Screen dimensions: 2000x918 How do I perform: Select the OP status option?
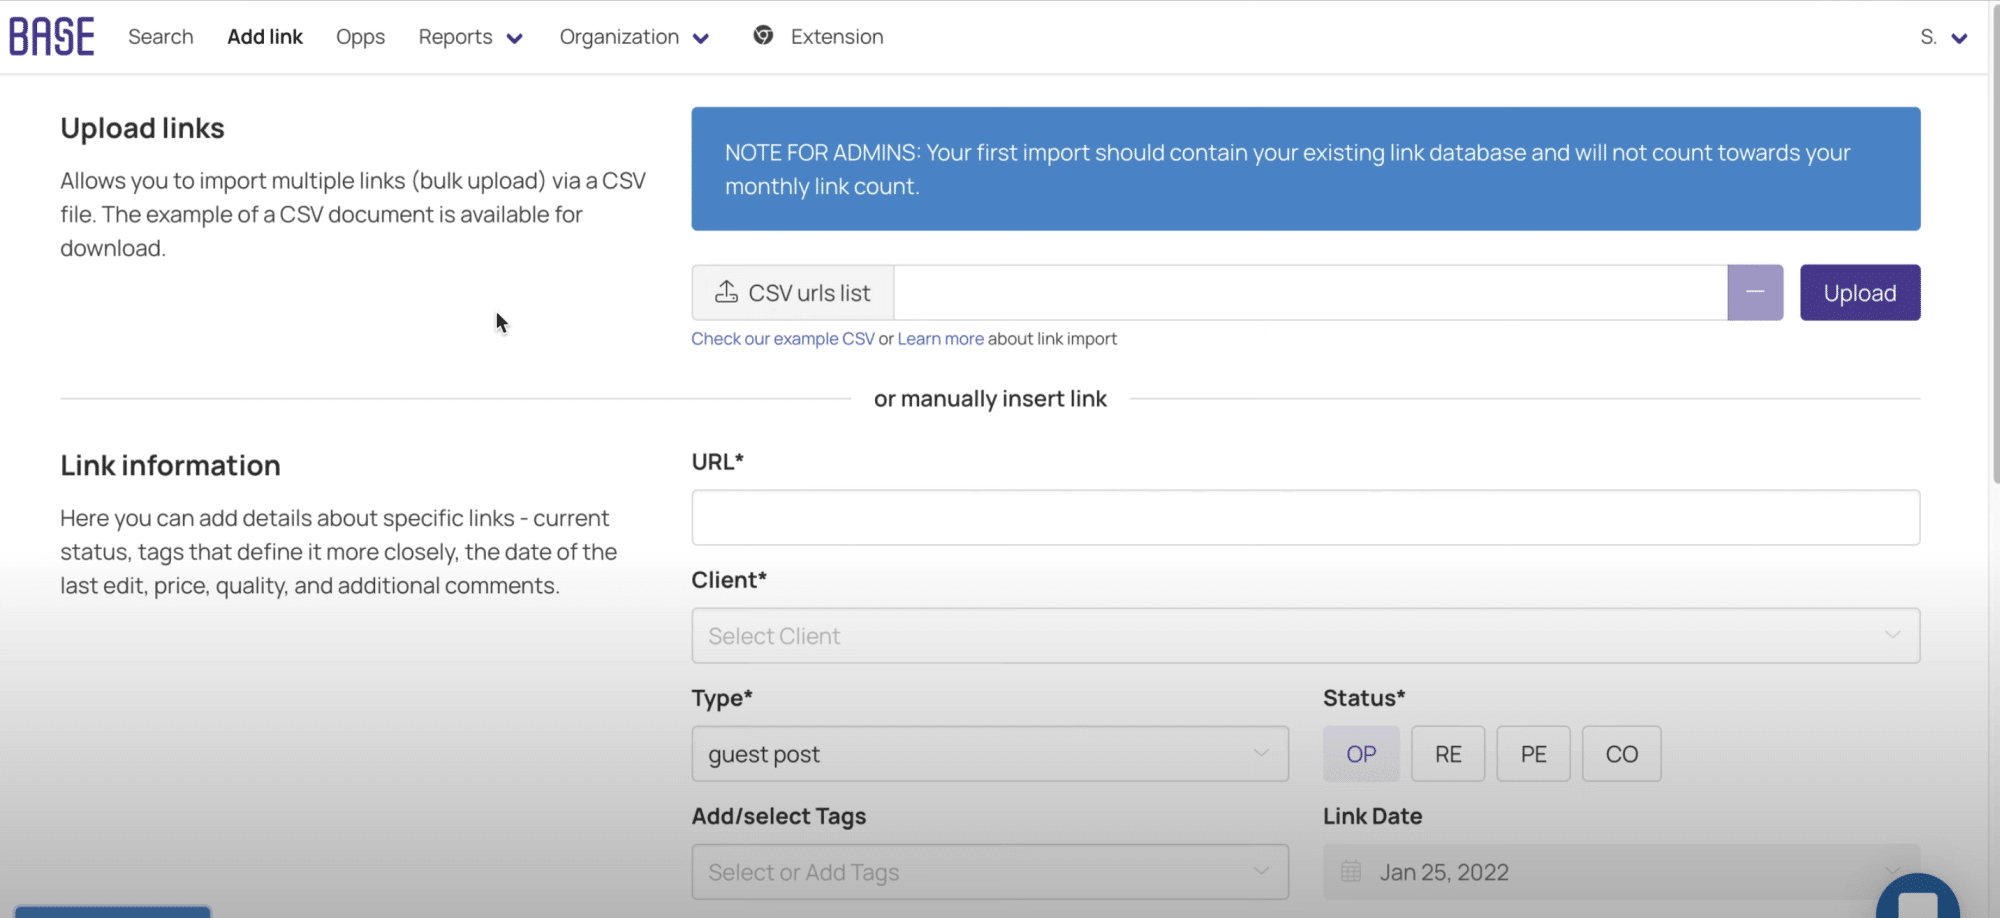click(1360, 754)
